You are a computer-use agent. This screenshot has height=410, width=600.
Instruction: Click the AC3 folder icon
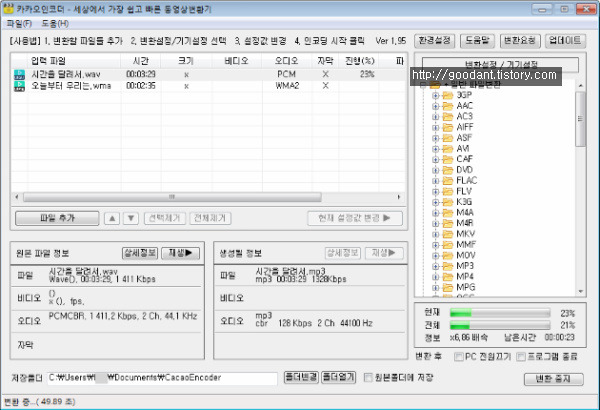[448, 117]
